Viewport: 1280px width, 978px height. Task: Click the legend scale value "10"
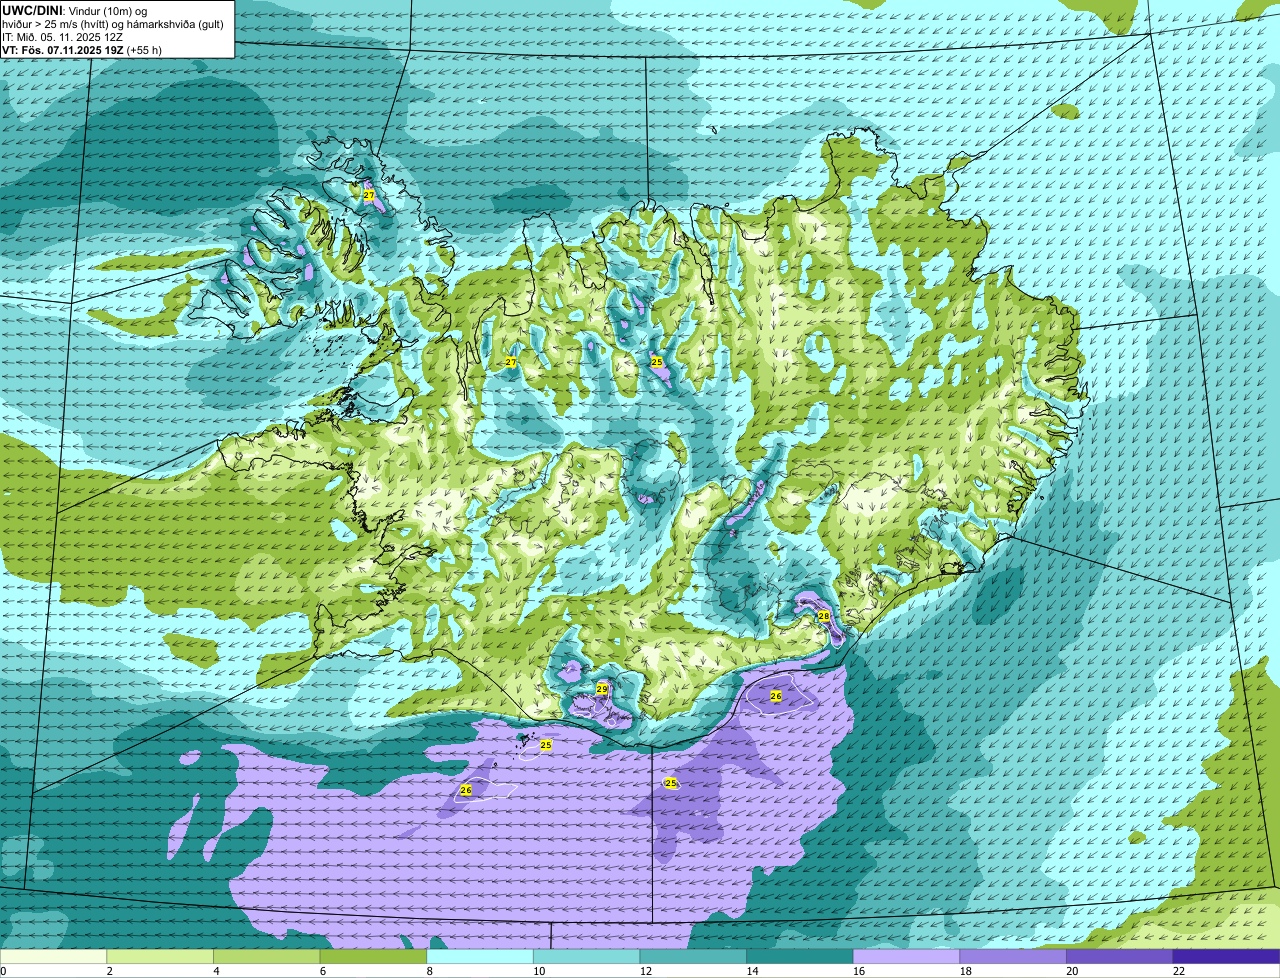tap(539, 971)
